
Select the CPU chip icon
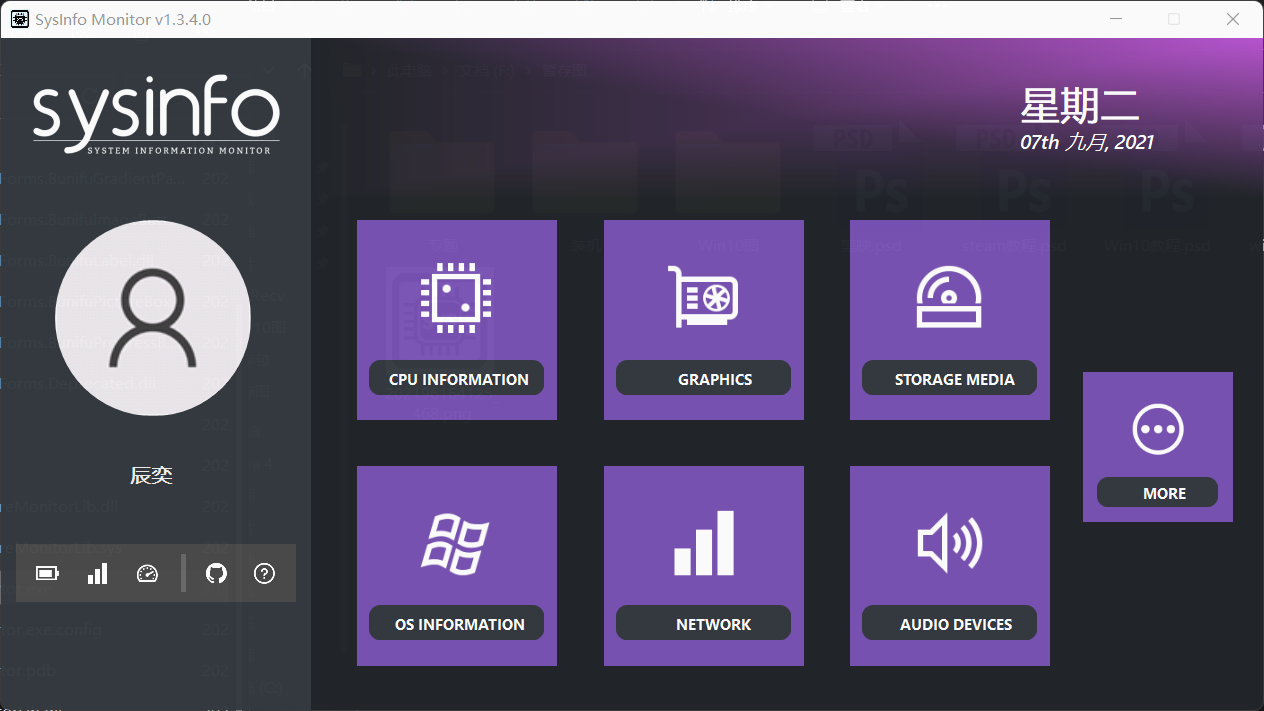pyautogui.click(x=456, y=298)
